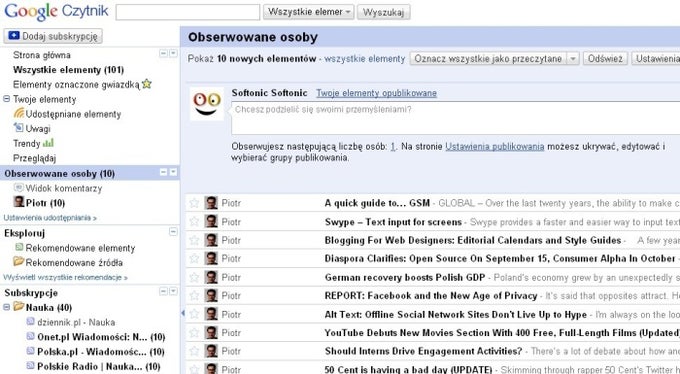Image resolution: width=680 pixels, height=374 pixels.
Task: Click the Polskie Radio | Nauka feed icon
Action: point(30,366)
